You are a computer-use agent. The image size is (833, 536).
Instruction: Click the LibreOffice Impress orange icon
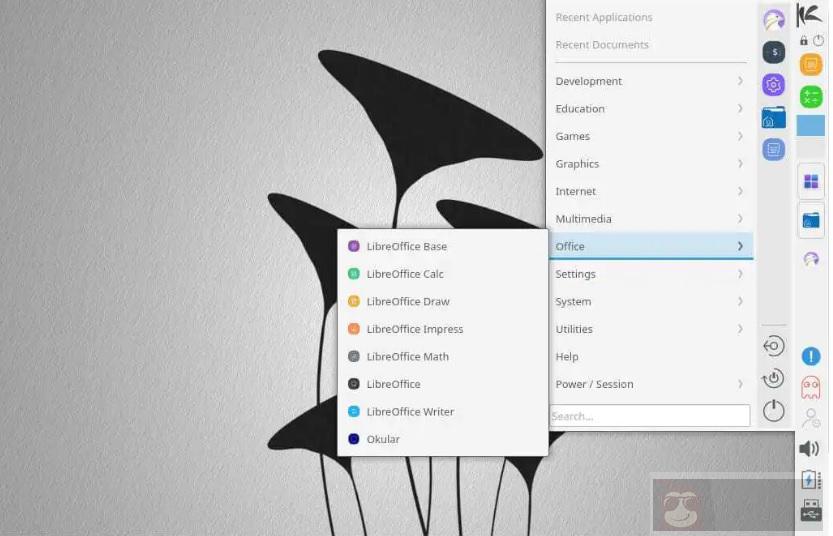click(354, 329)
